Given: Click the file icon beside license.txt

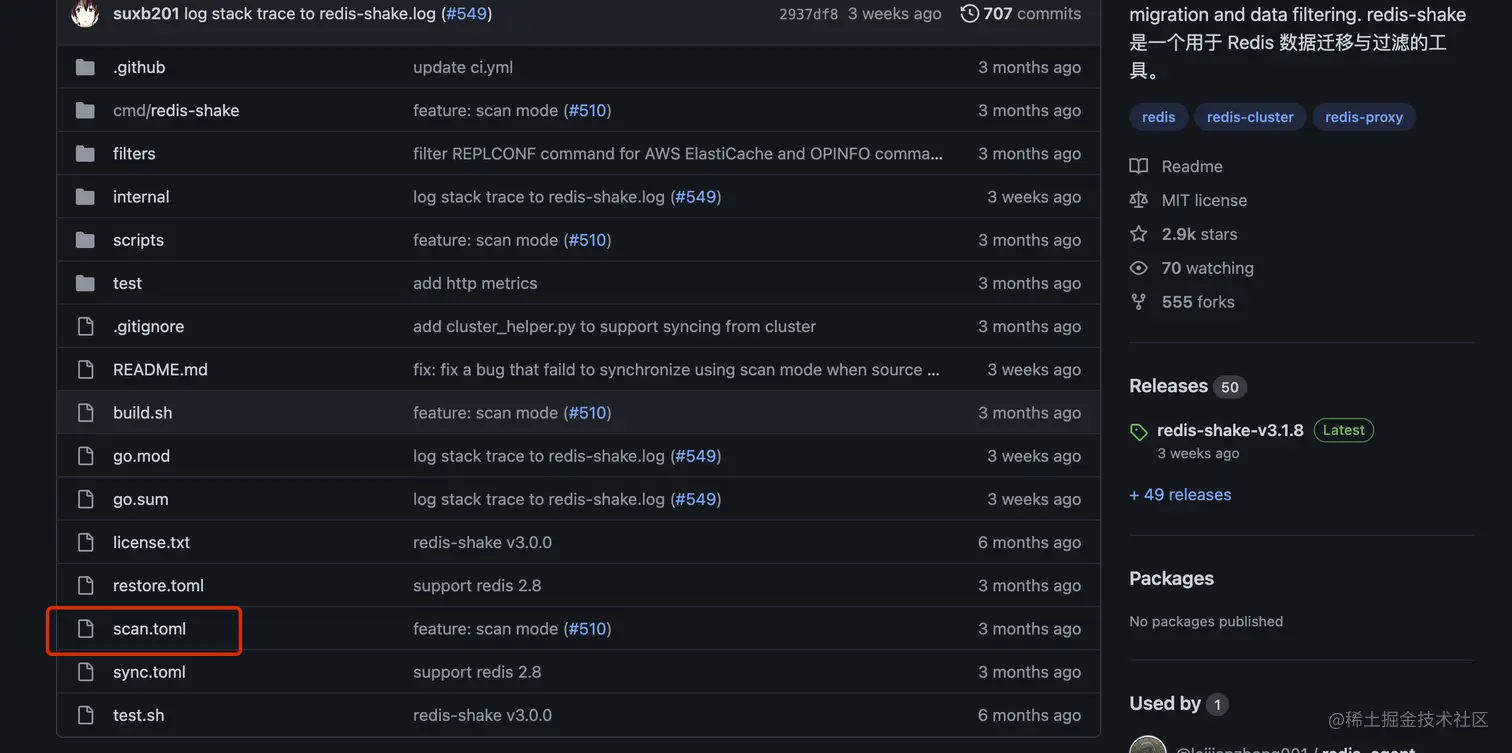Looking at the screenshot, I should click(85, 542).
